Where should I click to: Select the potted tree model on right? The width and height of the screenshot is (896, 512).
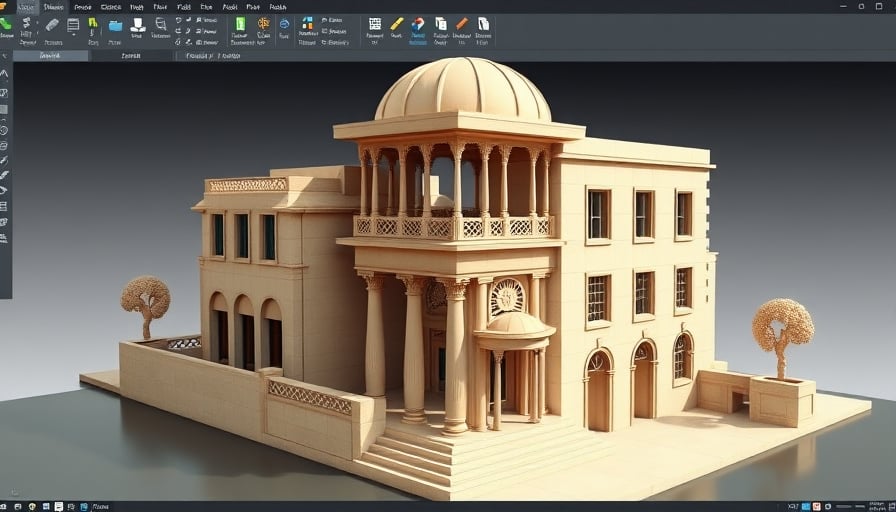coord(783,335)
